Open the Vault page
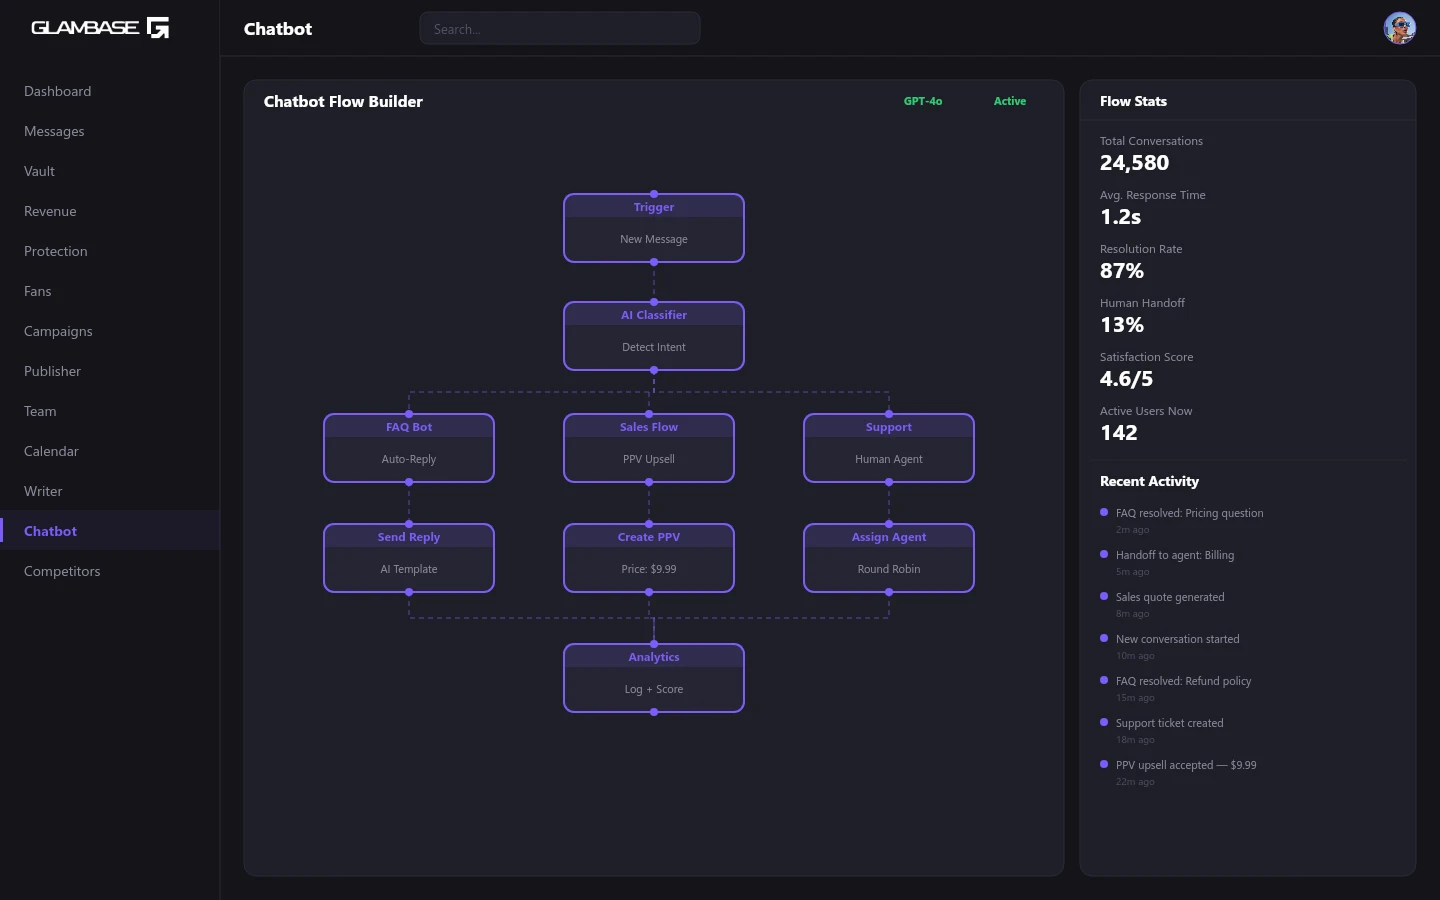The image size is (1440, 900). (x=40, y=171)
